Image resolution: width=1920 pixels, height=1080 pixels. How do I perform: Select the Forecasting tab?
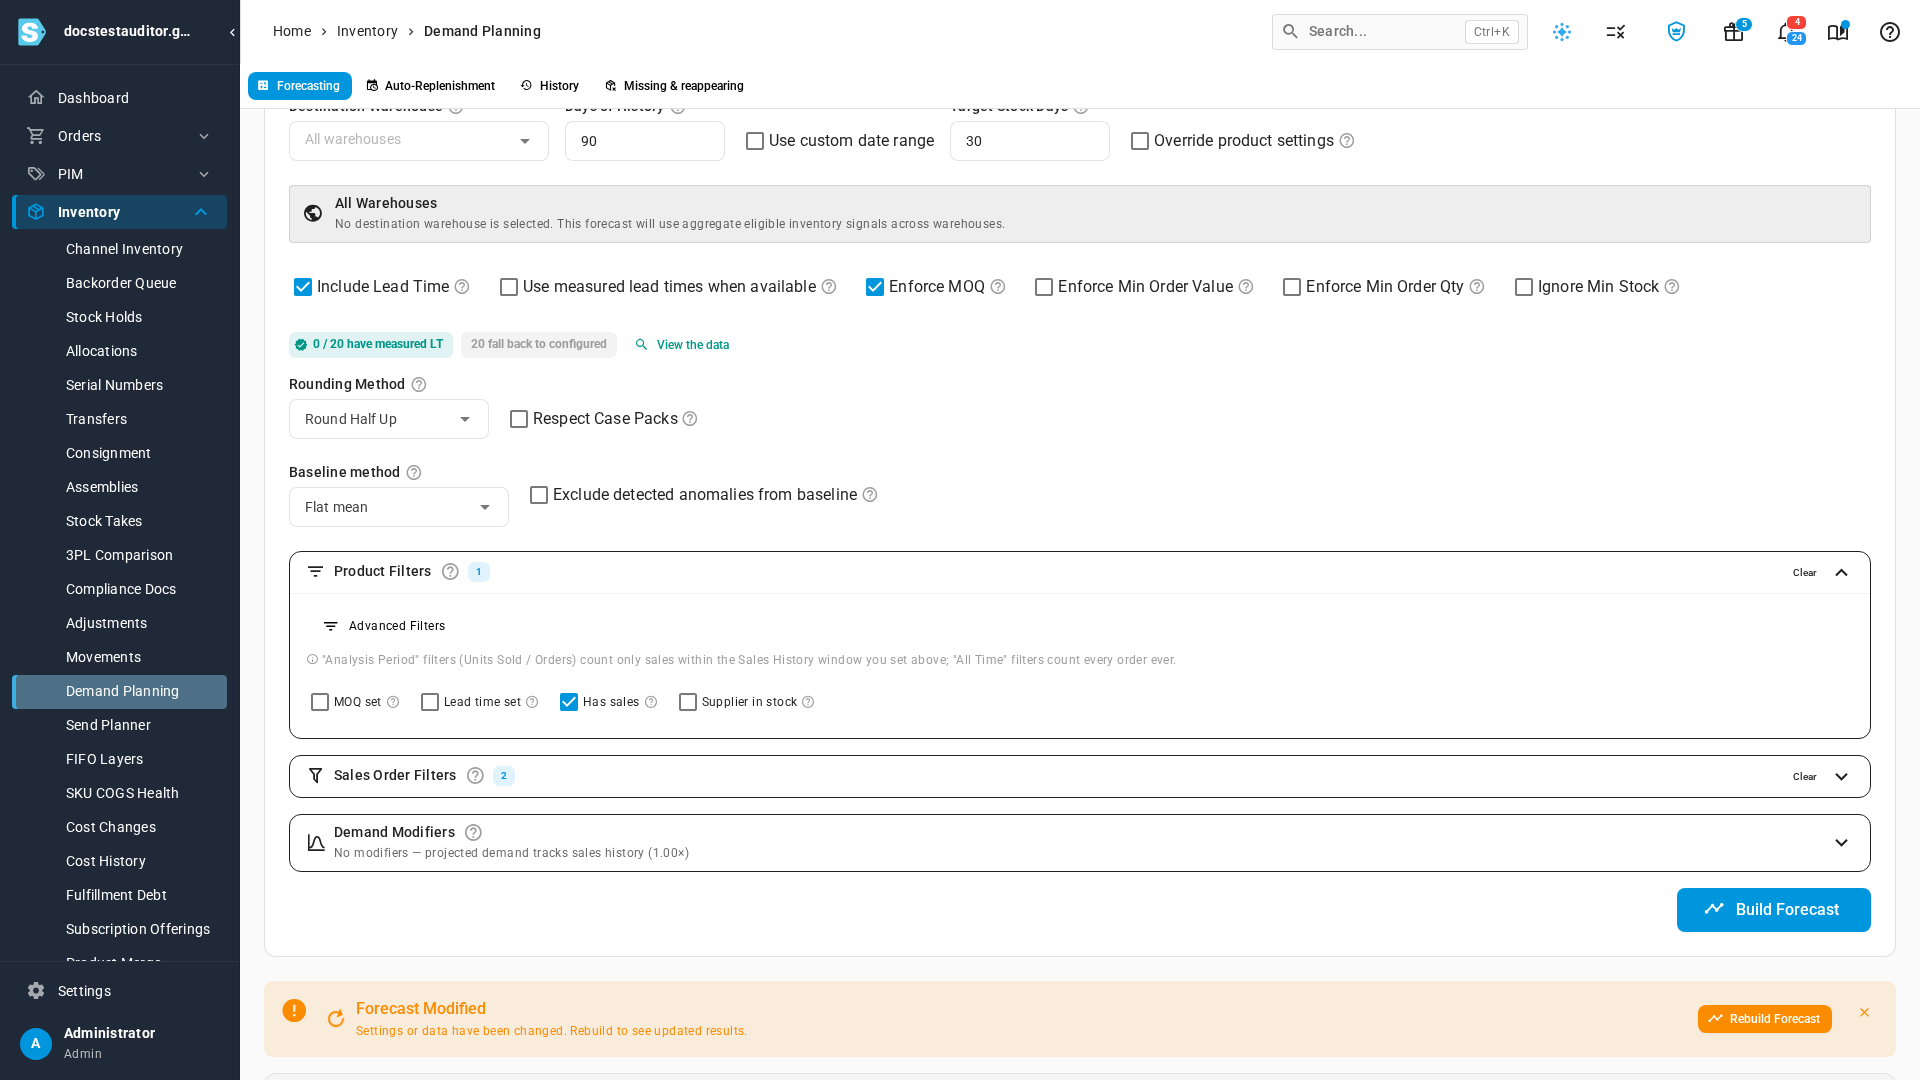[x=300, y=86]
